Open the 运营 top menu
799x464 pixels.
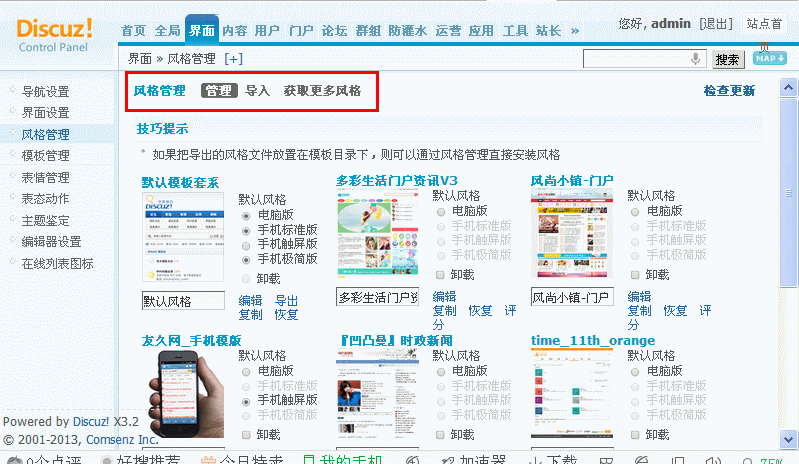pos(448,31)
